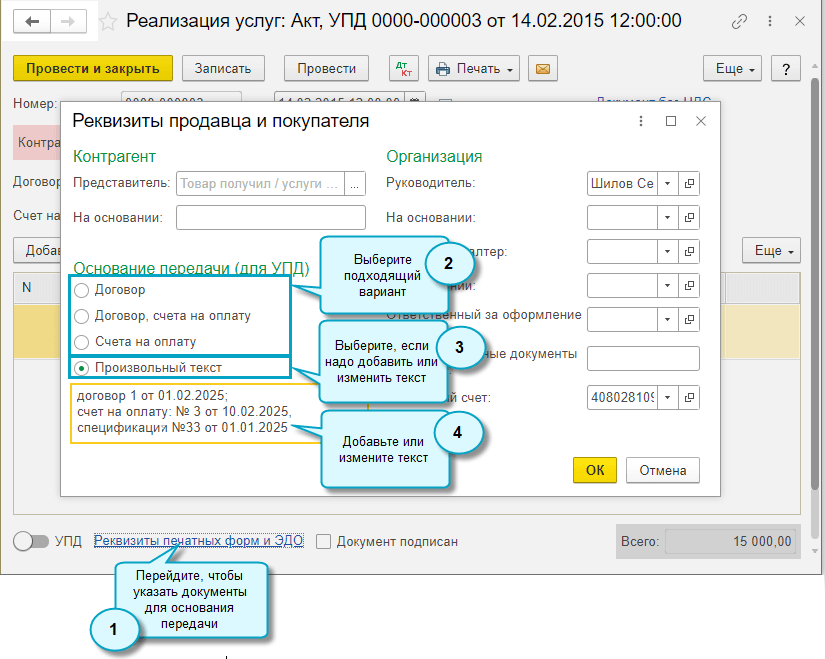The width and height of the screenshot is (825, 659).
Task: Click the envelope email icon
Action: [543, 69]
